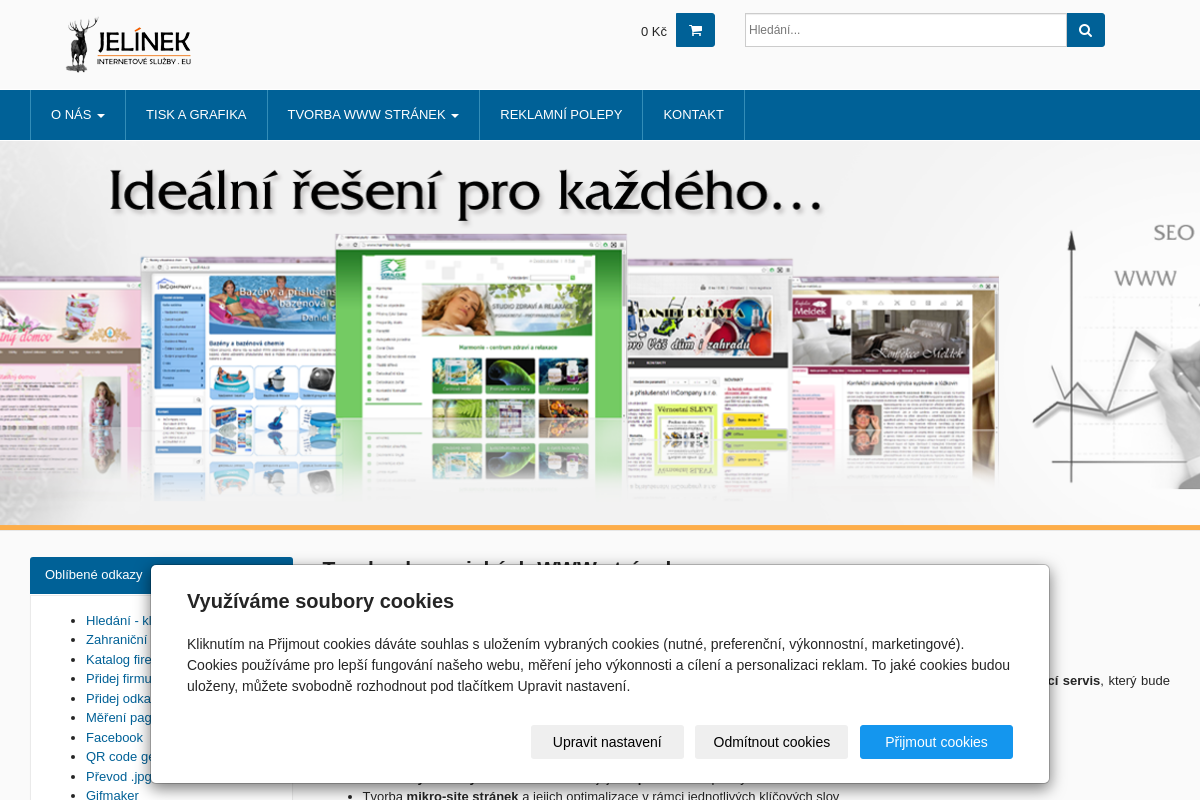The image size is (1200, 800).
Task: Open the KONTAKT page
Action: click(693, 114)
